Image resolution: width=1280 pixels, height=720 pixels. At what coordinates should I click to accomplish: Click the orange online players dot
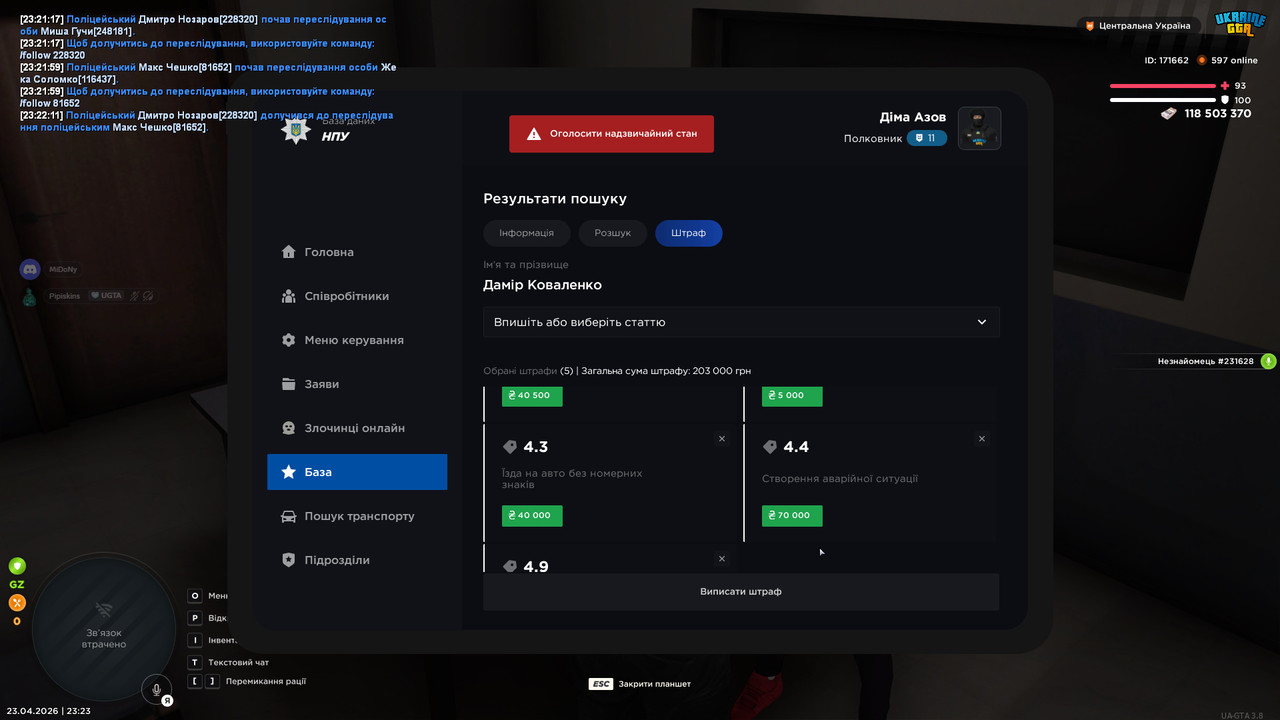1202,60
